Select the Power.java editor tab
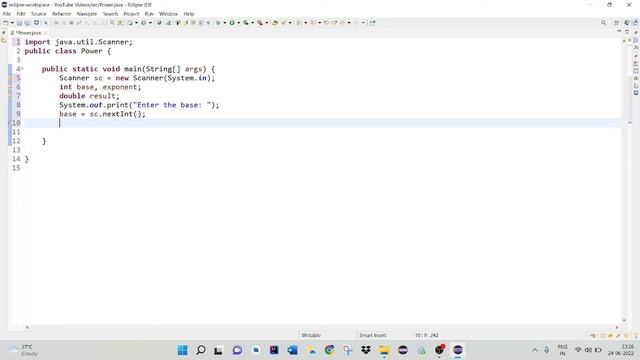This screenshot has width=640, height=360. click(28, 33)
